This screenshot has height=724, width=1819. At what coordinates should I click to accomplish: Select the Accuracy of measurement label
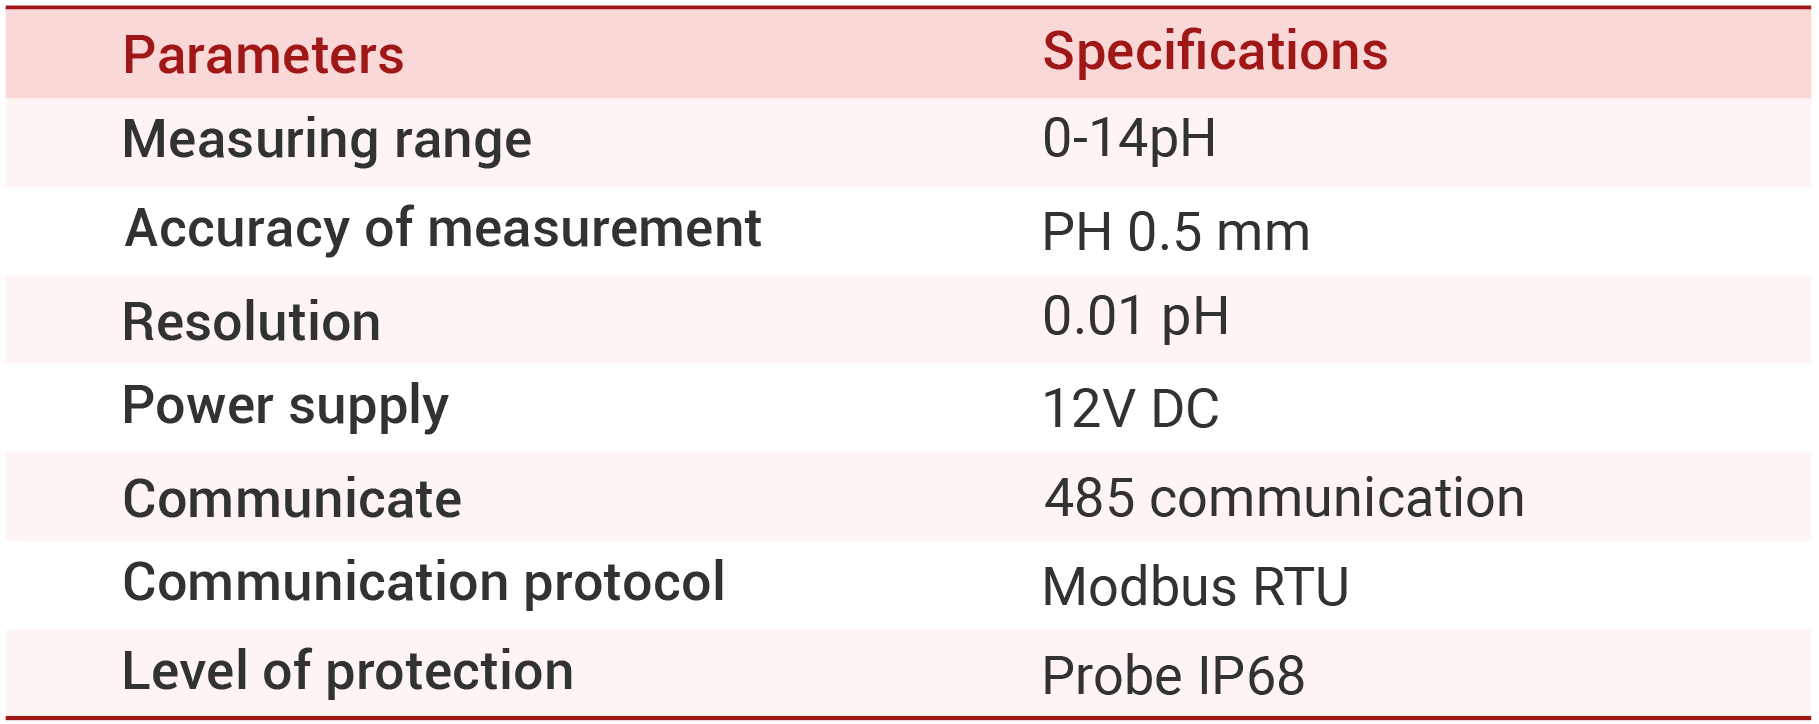click(x=443, y=228)
